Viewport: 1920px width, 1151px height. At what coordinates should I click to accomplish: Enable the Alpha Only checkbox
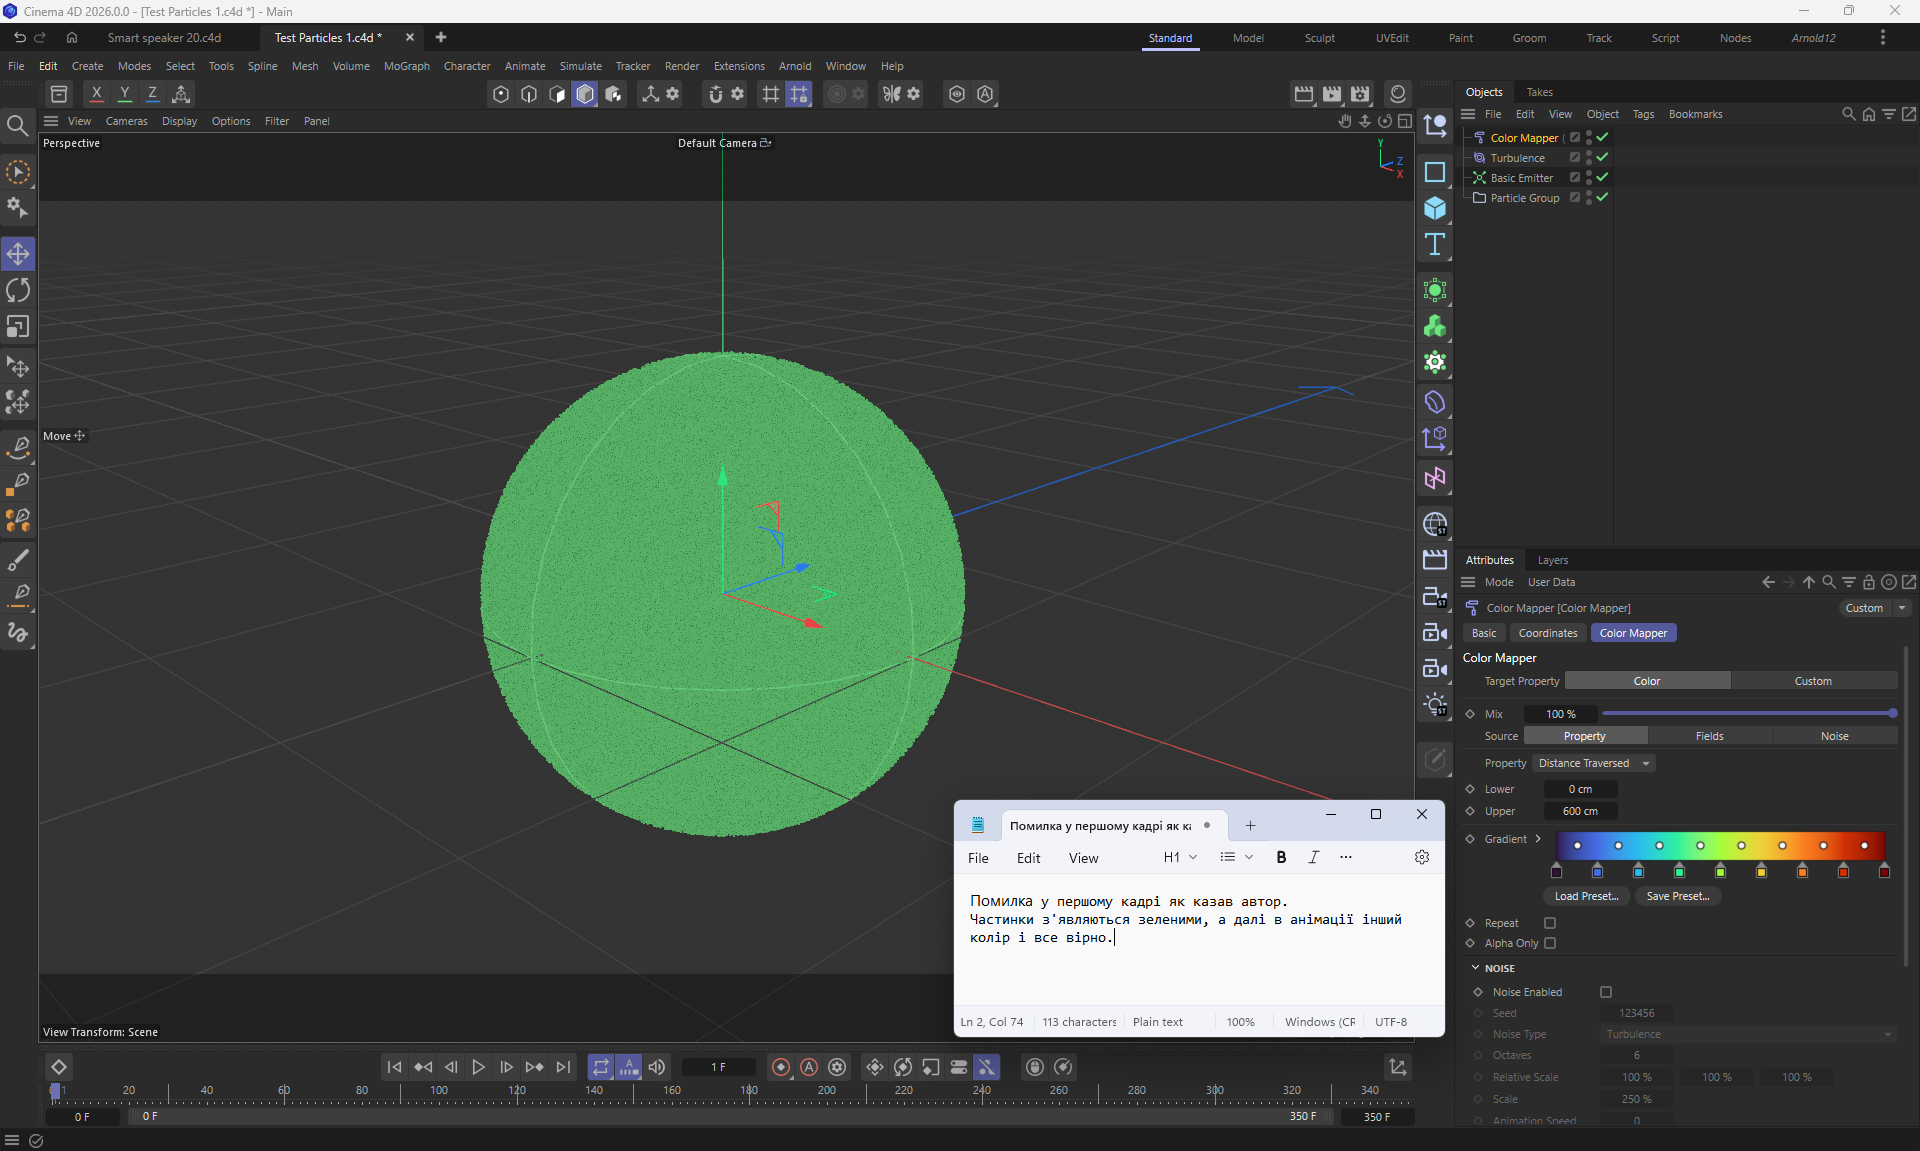[x=1550, y=943]
